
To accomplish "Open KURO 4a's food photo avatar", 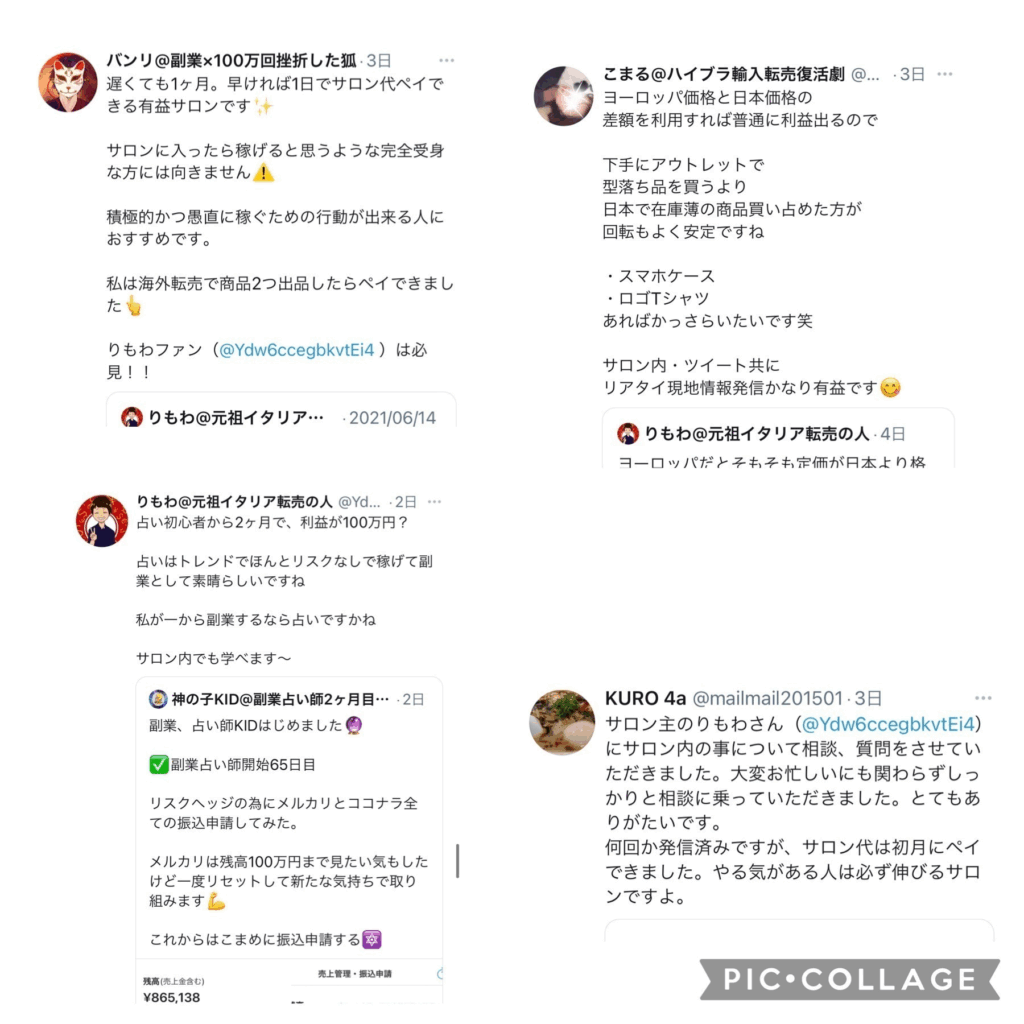I will coord(562,722).
